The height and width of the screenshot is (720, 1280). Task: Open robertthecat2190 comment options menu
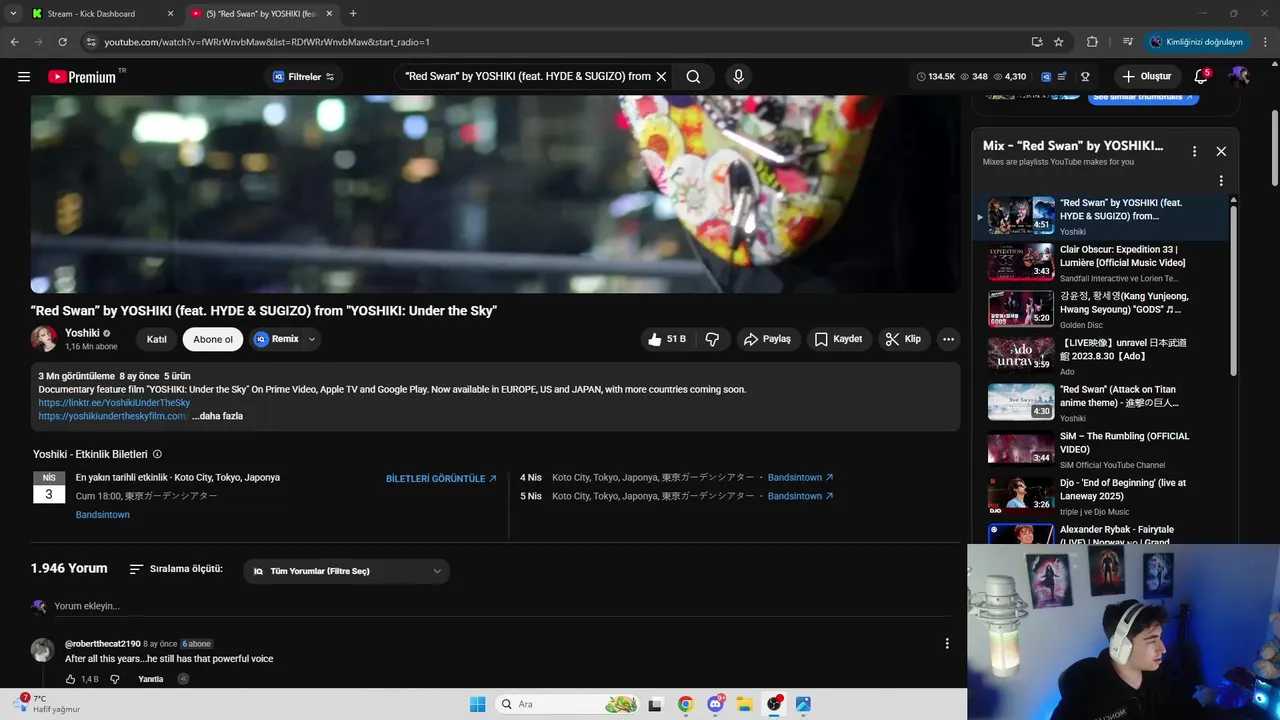coord(947,644)
